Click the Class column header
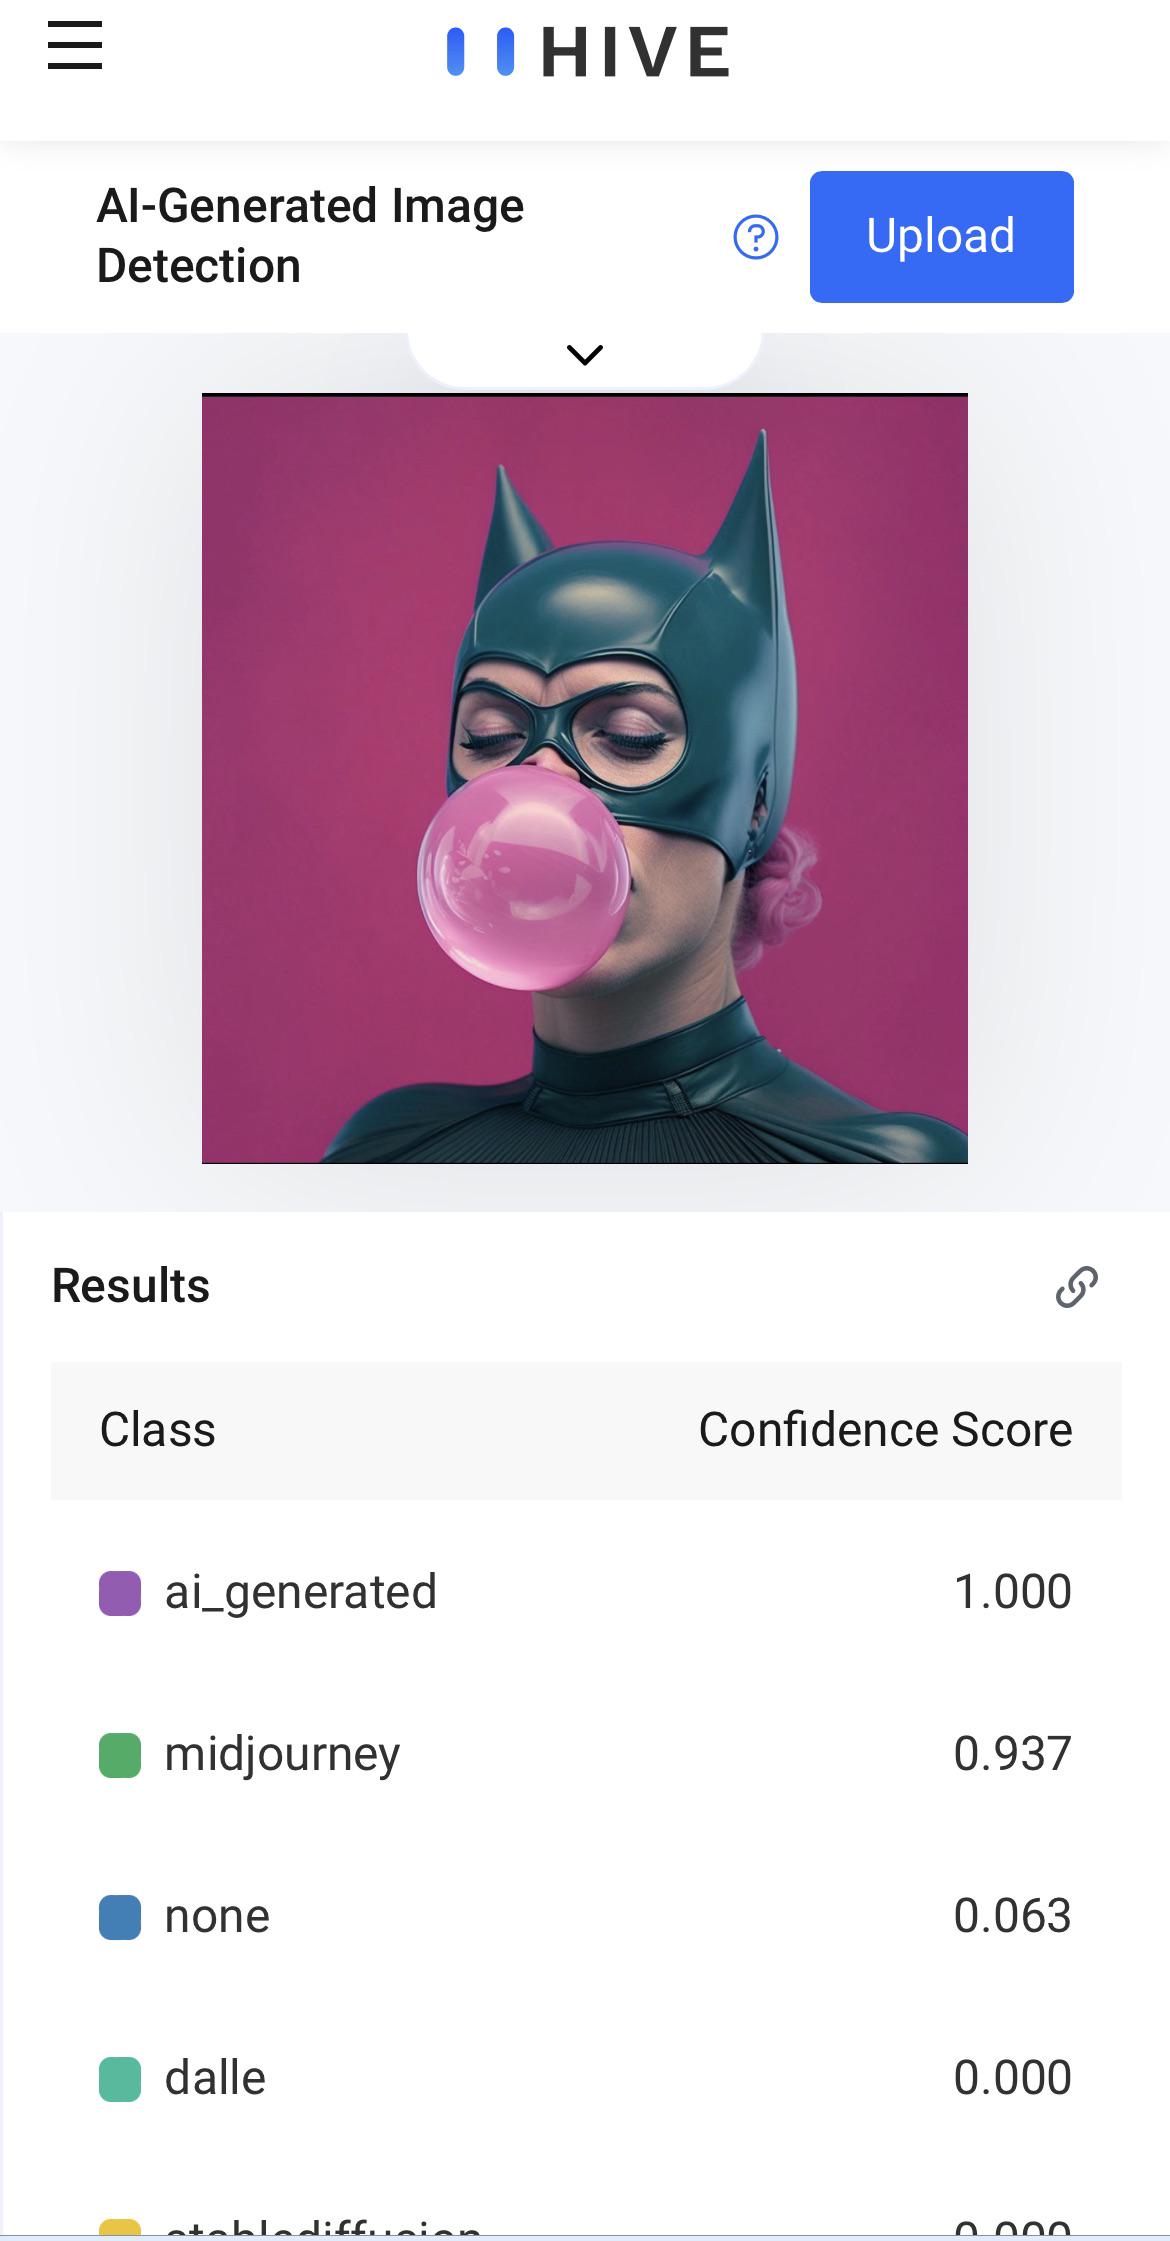1170x2241 pixels. point(158,1430)
